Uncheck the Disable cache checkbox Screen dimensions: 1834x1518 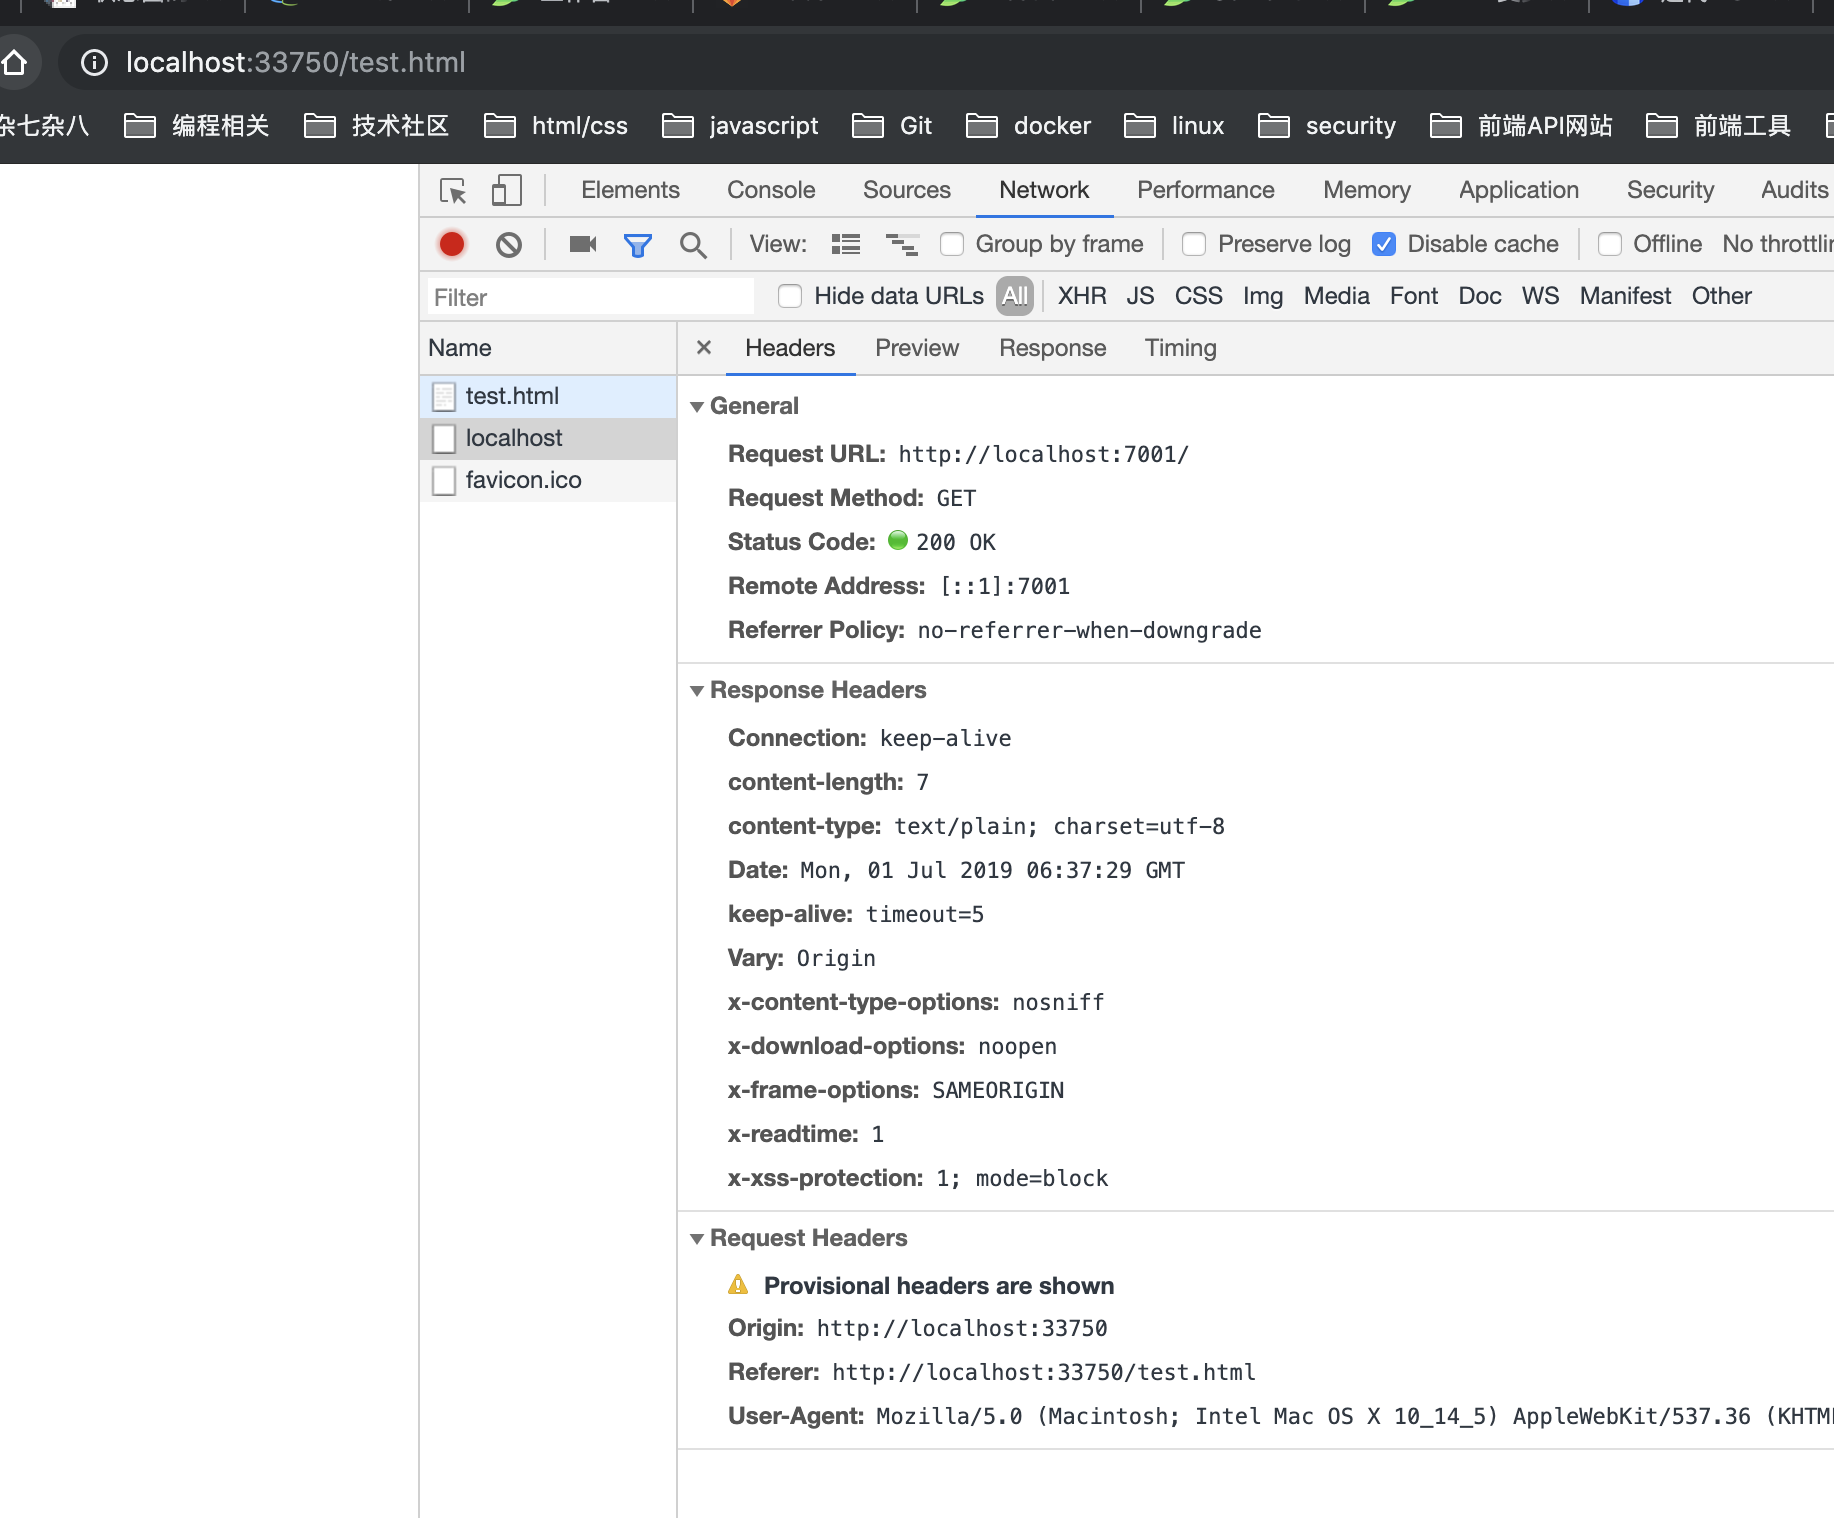pos(1384,244)
